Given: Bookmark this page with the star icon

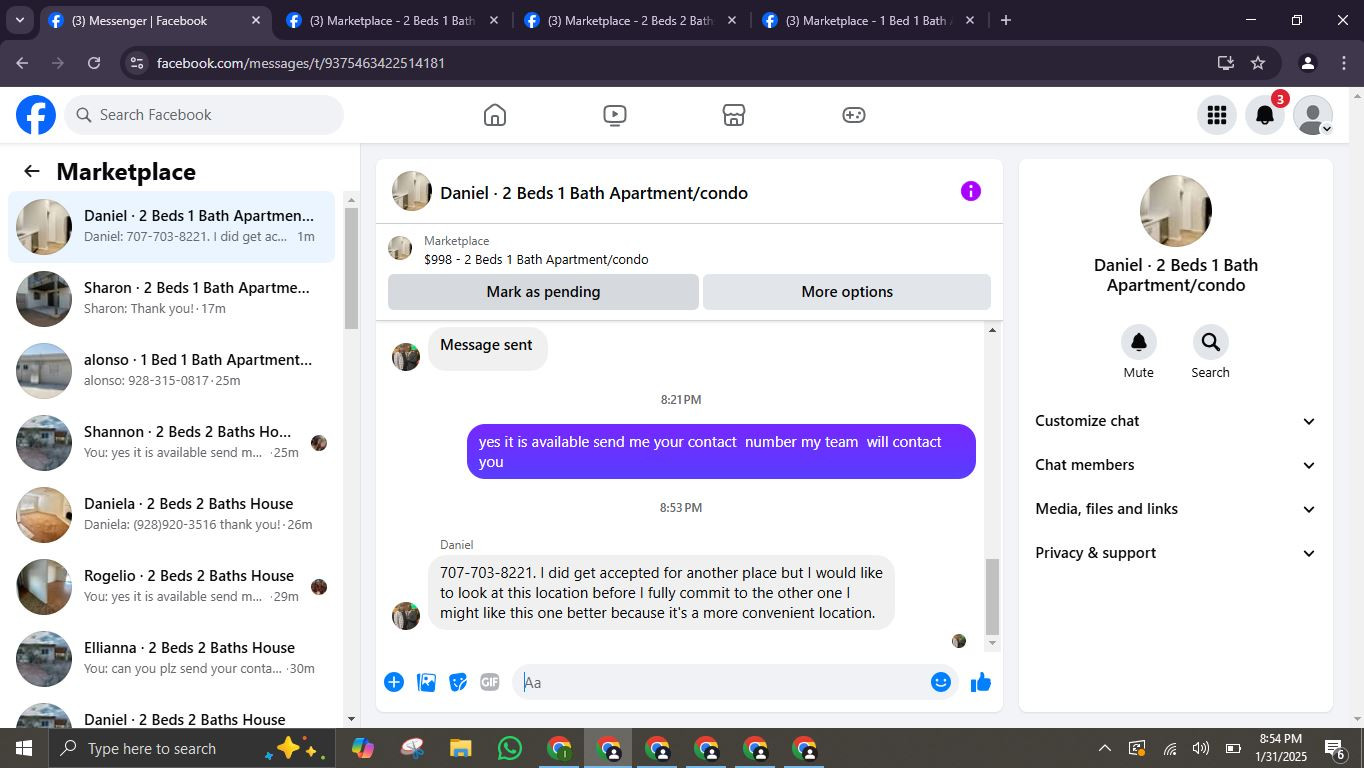Looking at the screenshot, I should click(x=1258, y=63).
